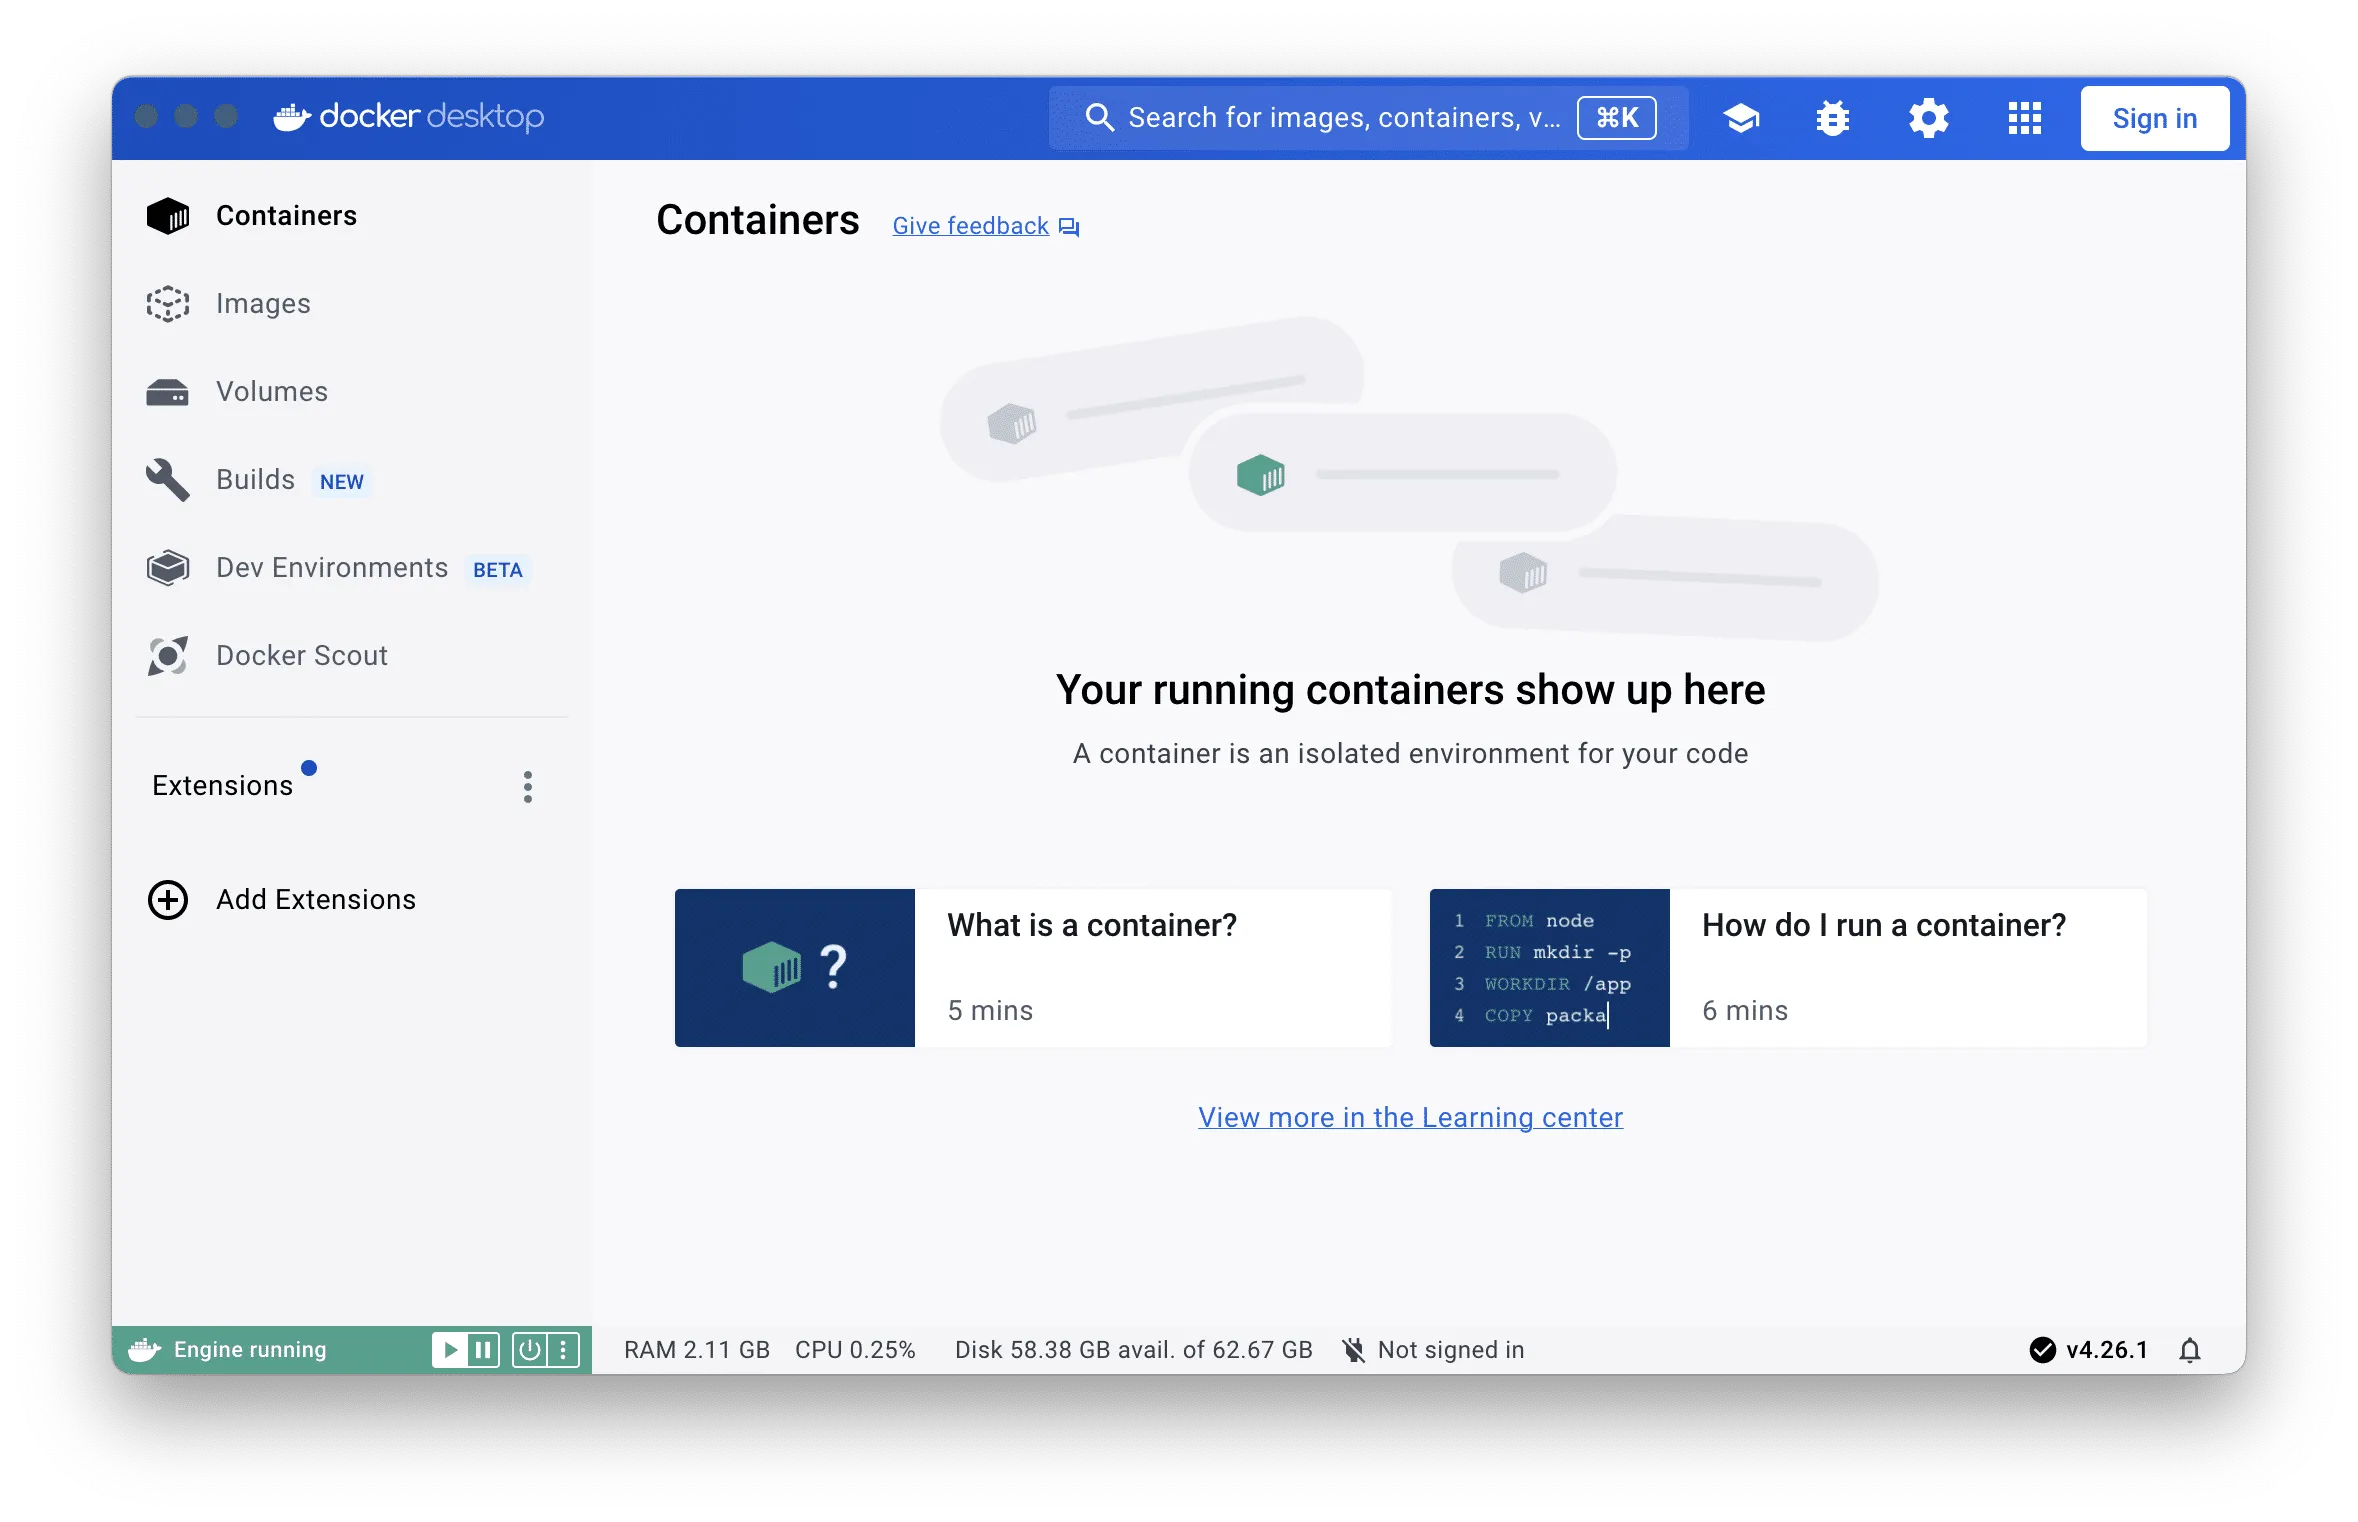Click the Builds wrench icon
2358x1522 pixels.
[x=167, y=480]
